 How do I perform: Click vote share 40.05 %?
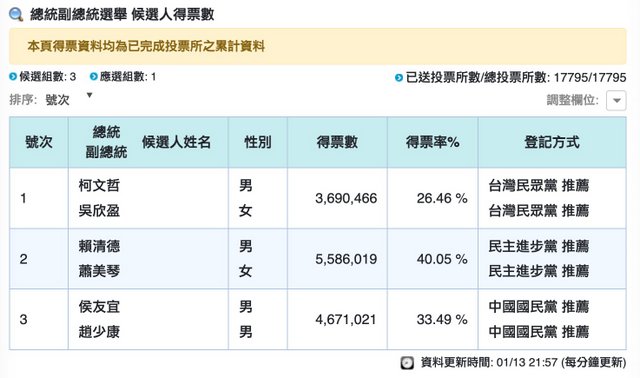(x=442, y=259)
